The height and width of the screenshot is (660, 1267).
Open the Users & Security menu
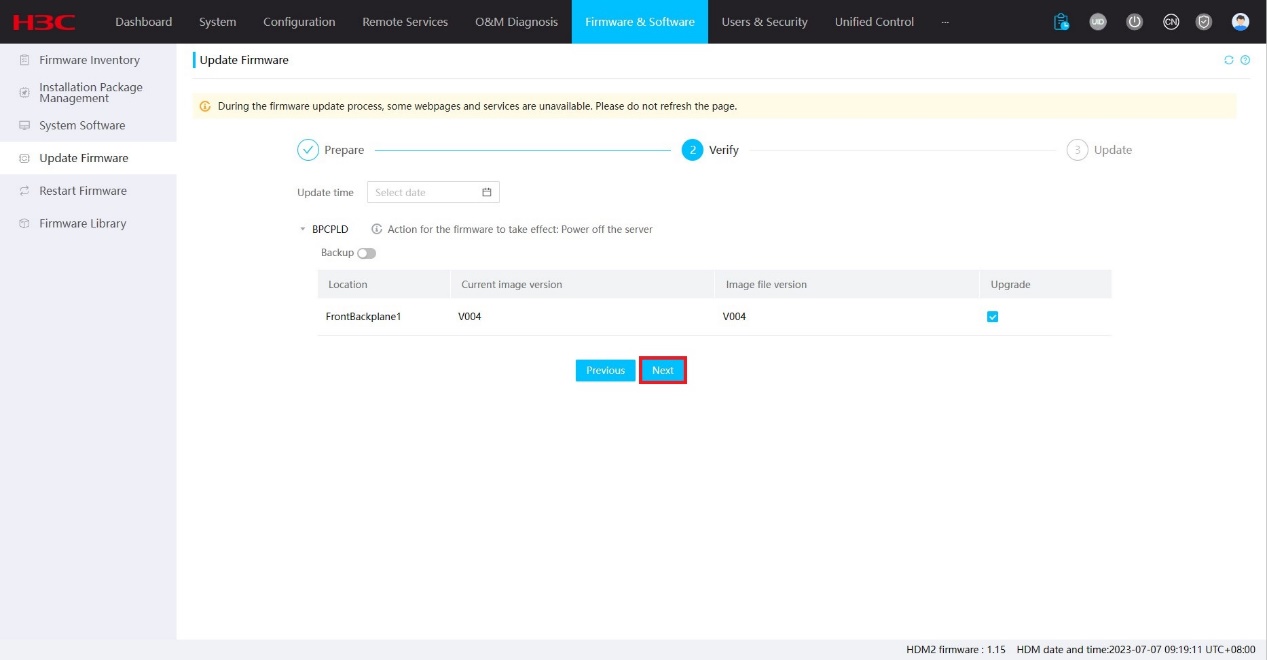pos(764,22)
